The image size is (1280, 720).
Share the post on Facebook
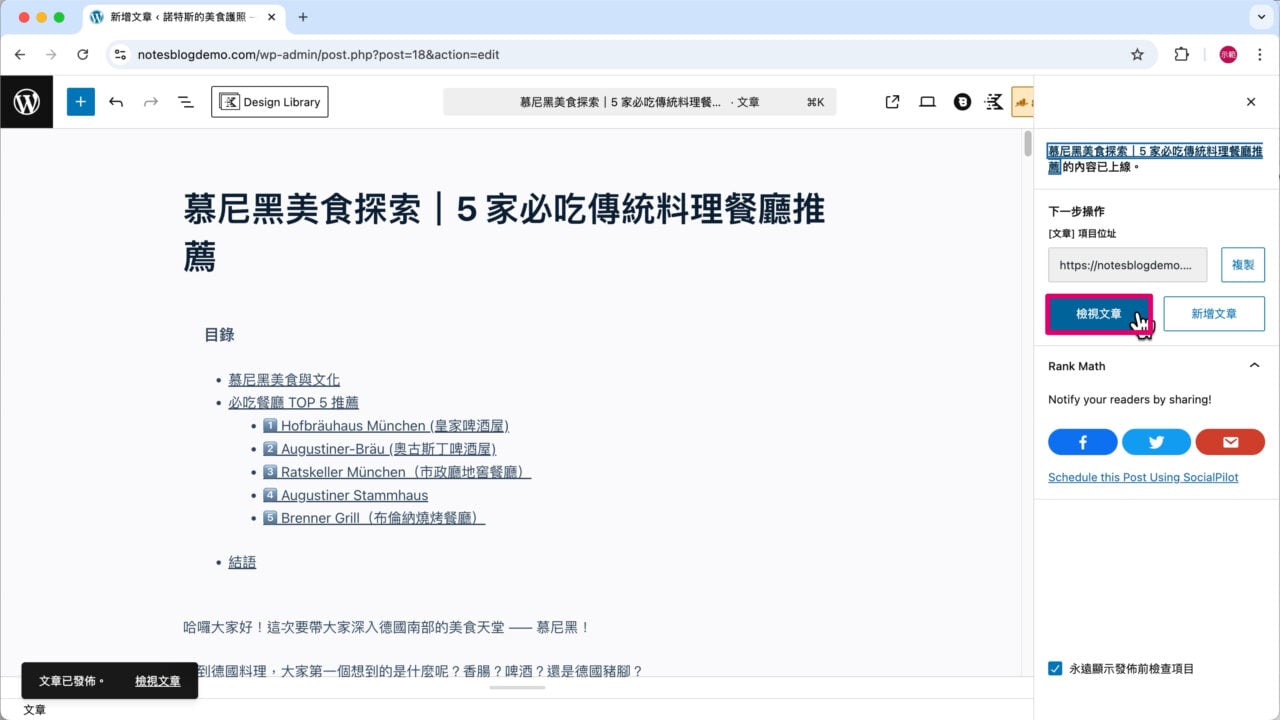(x=1082, y=441)
